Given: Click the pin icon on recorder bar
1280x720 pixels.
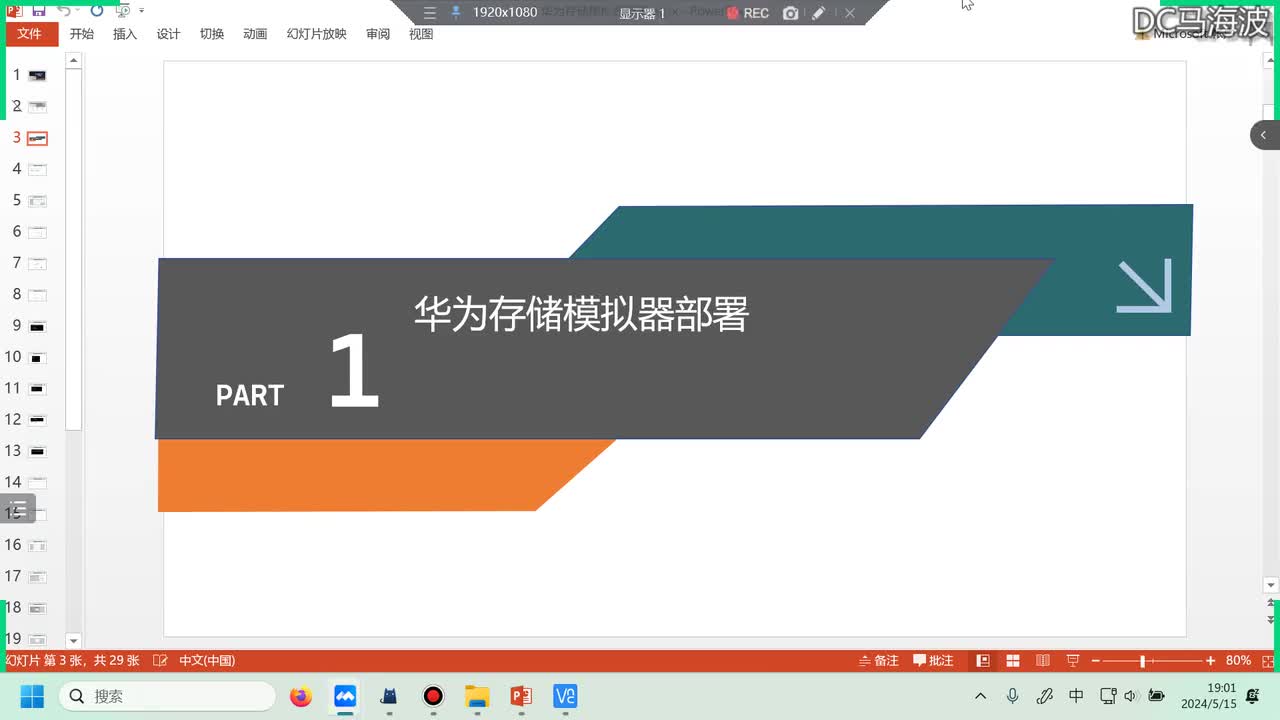Looking at the screenshot, I should pos(456,12).
